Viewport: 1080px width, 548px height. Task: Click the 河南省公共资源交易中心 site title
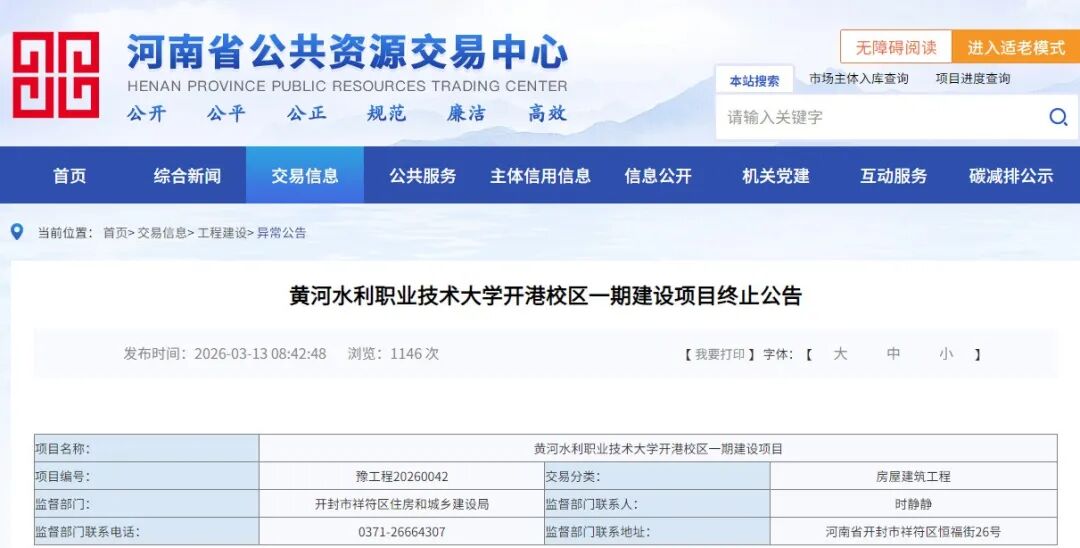(x=348, y=52)
